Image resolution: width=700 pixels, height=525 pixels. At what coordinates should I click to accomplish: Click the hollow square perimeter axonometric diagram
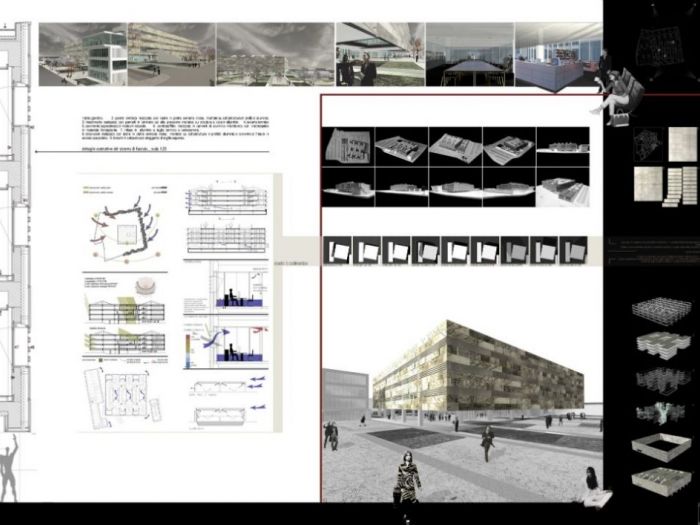pyautogui.click(x=661, y=446)
